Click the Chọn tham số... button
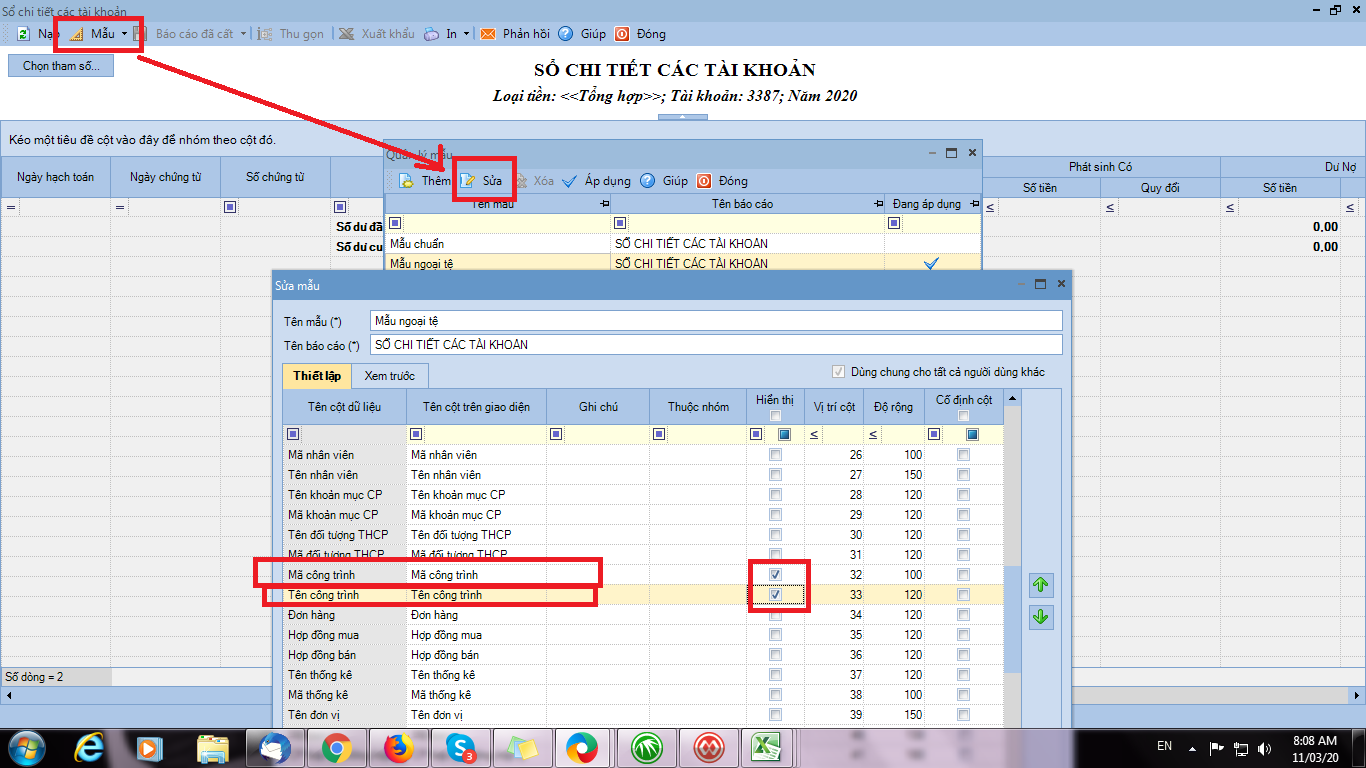The image size is (1366, 768). click(x=61, y=66)
